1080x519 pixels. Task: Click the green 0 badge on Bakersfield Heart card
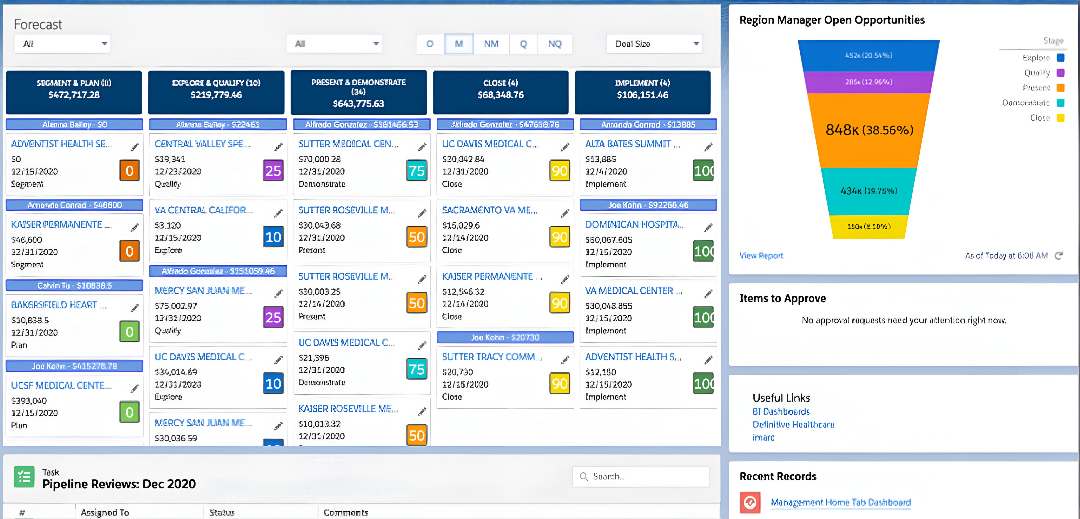click(129, 331)
